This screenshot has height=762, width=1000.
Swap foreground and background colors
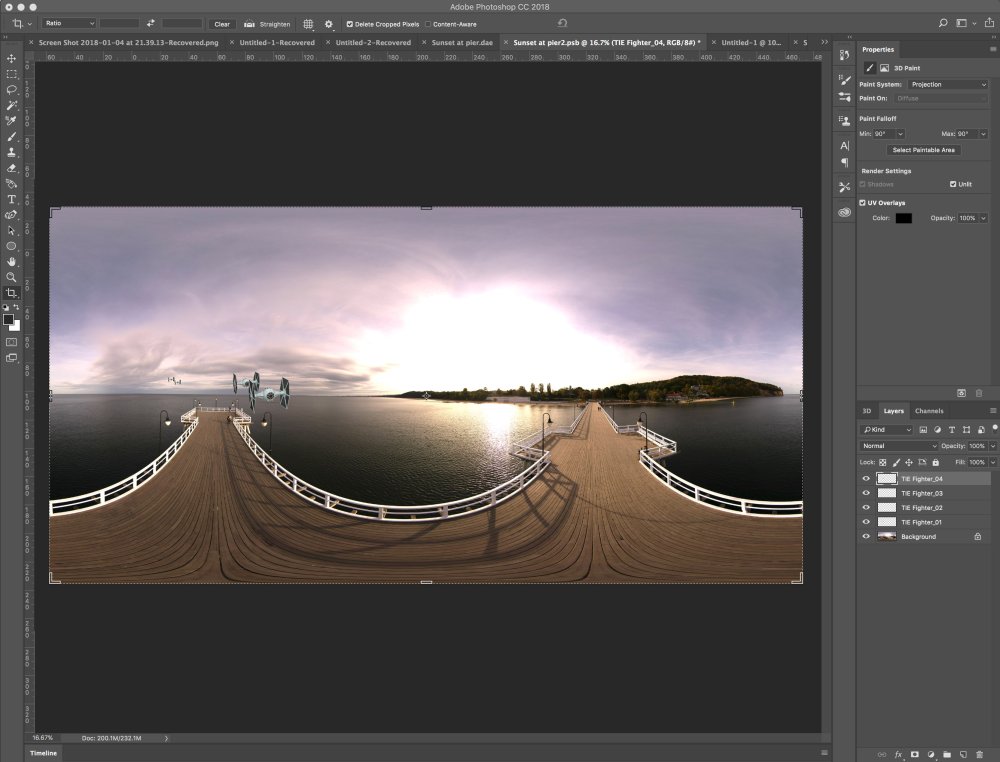(17, 307)
